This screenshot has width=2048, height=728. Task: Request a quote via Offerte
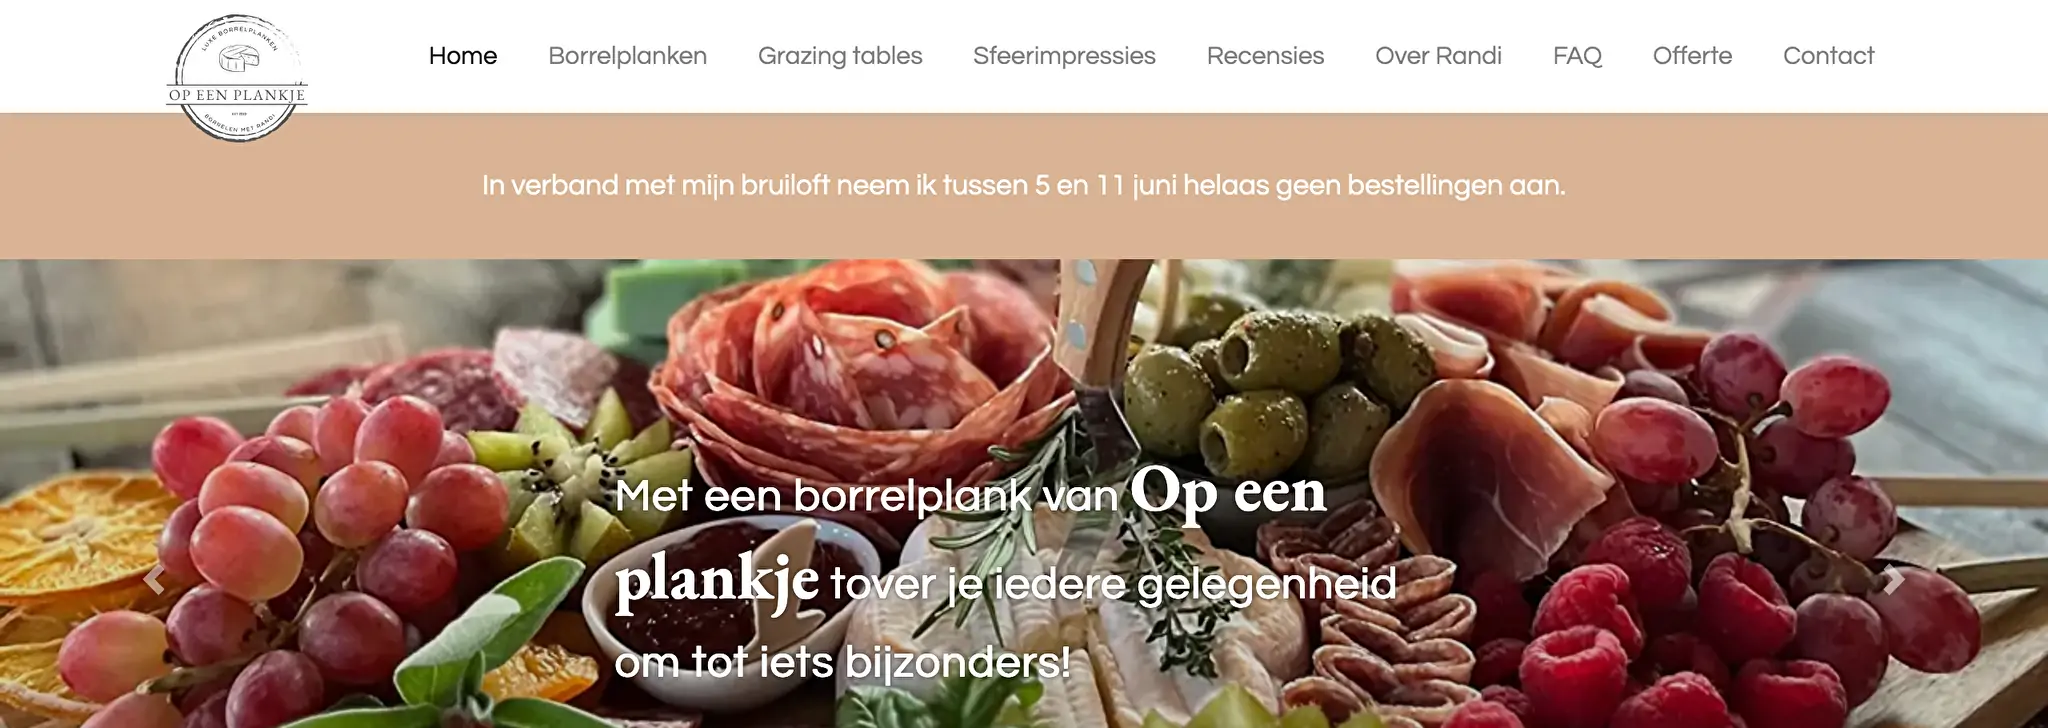pos(1692,56)
